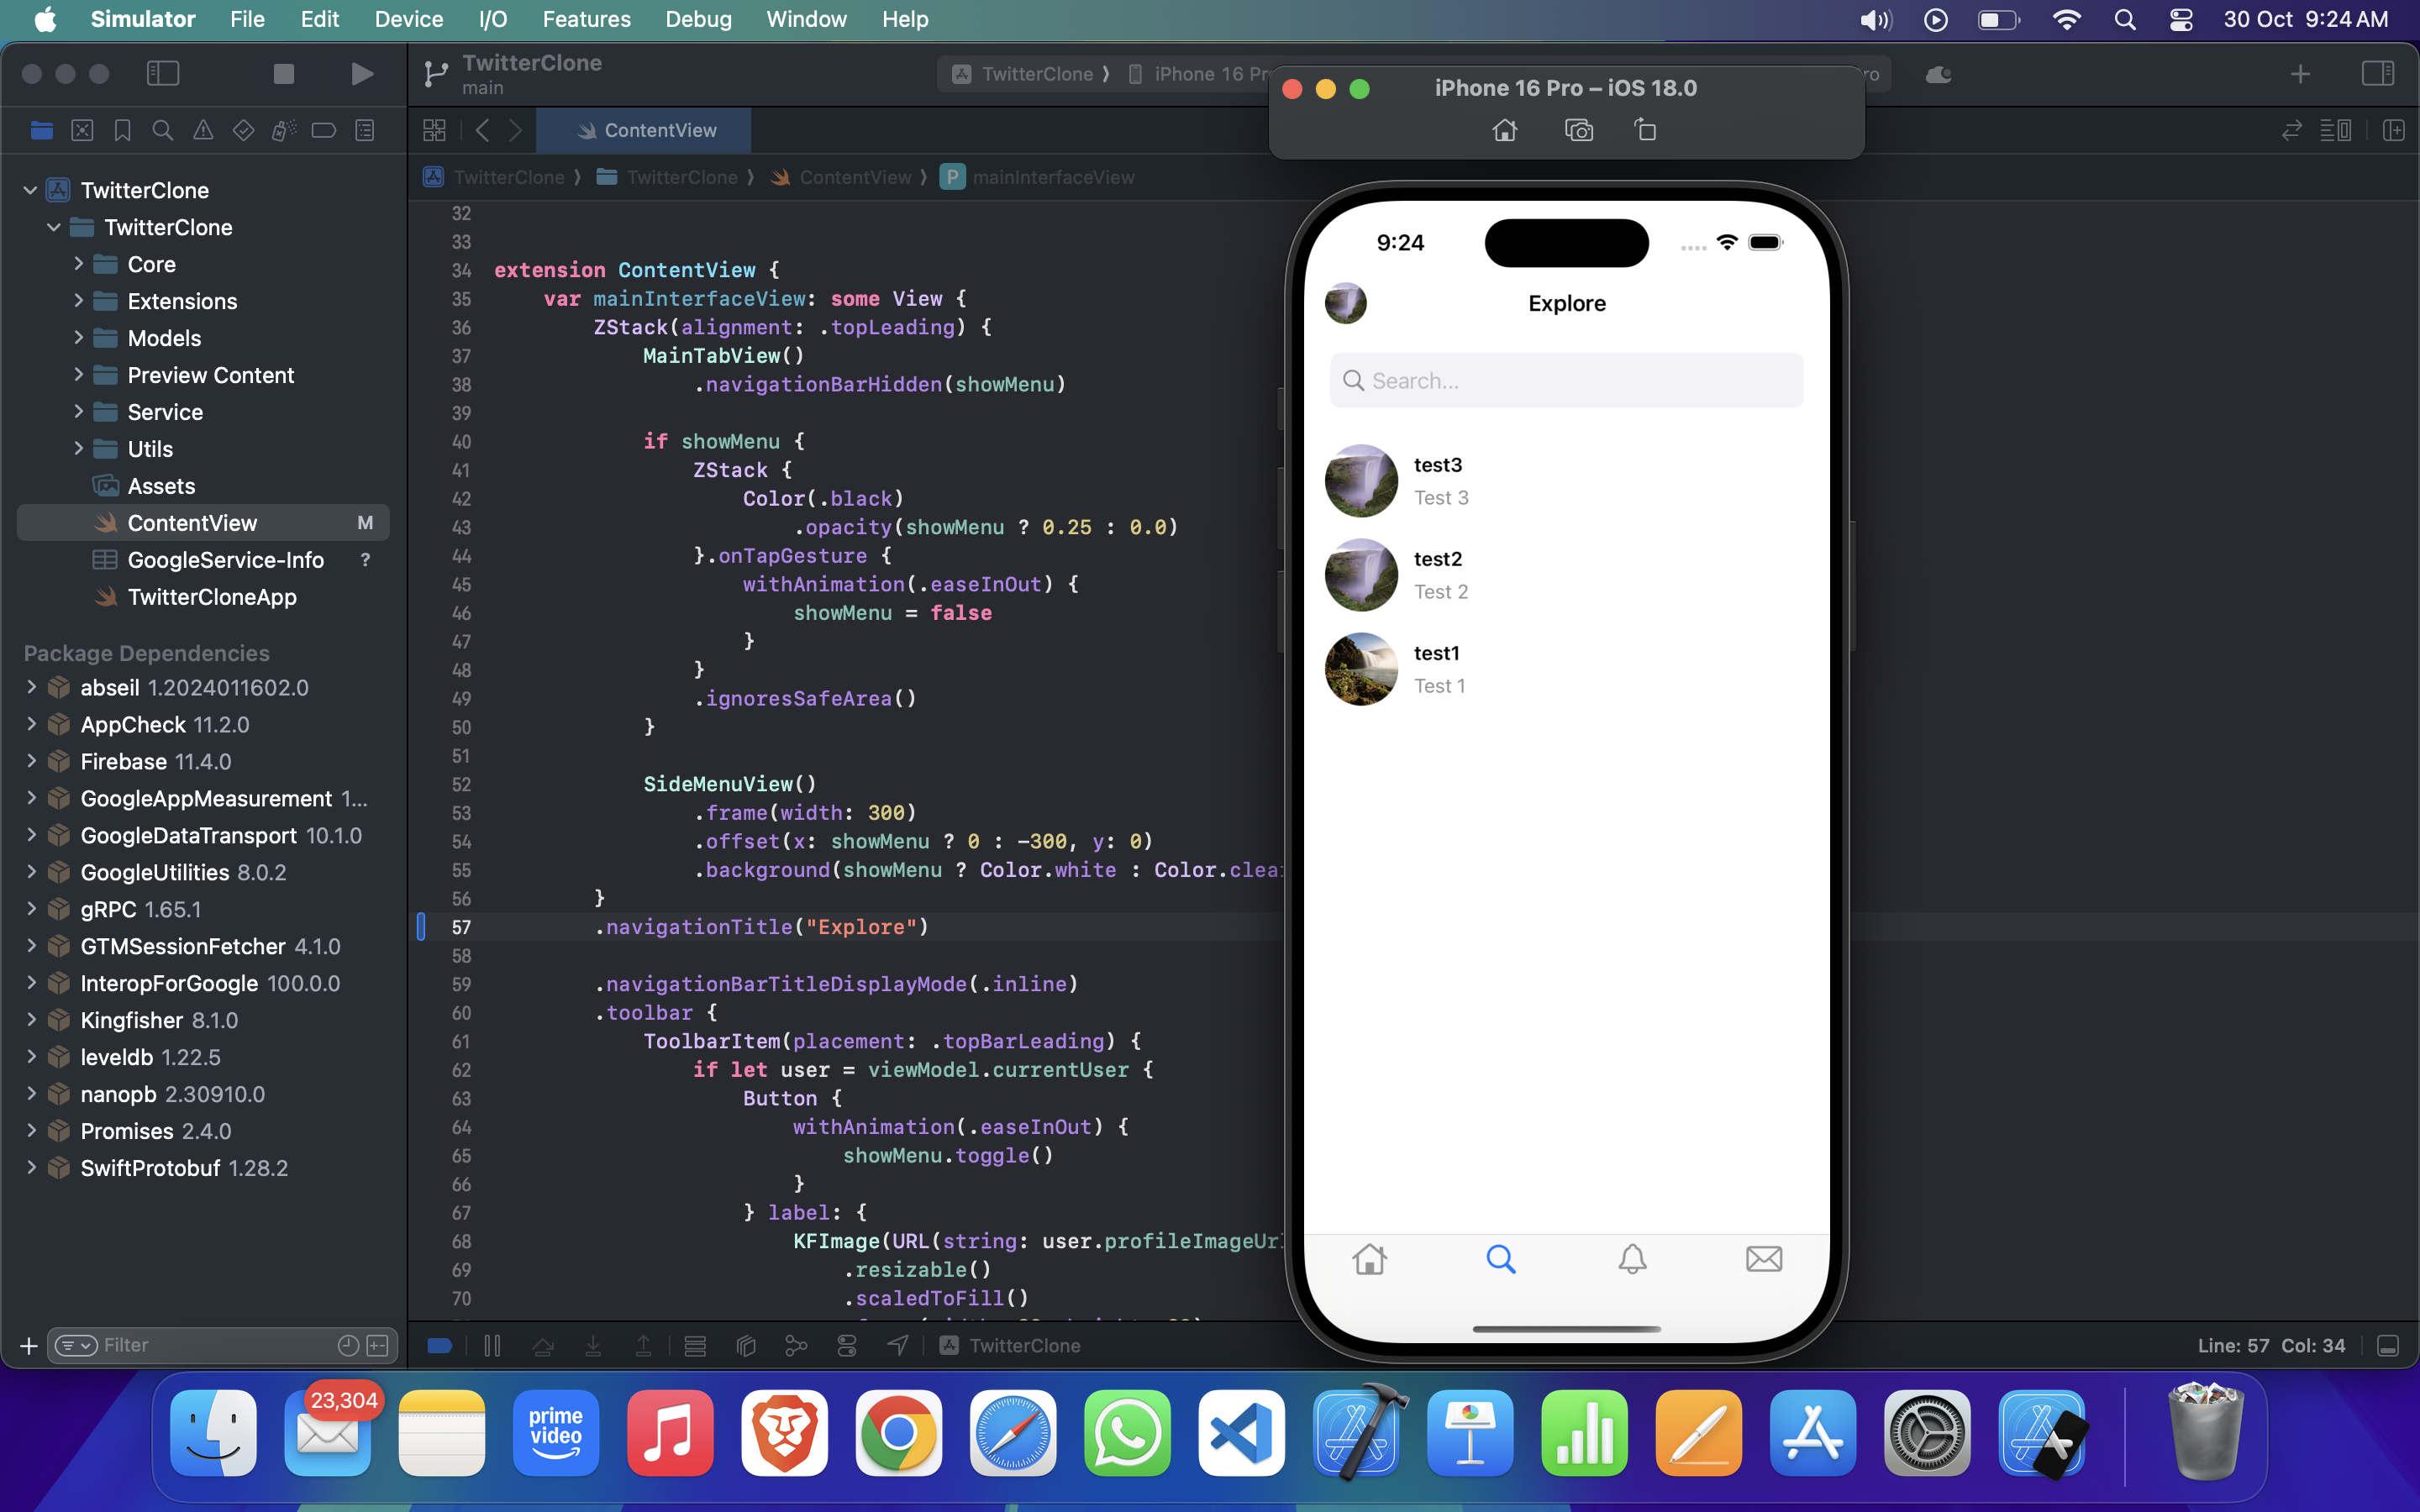Expand the Core folder
This screenshot has width=2420, height=1512.
(x=79, y=264)
